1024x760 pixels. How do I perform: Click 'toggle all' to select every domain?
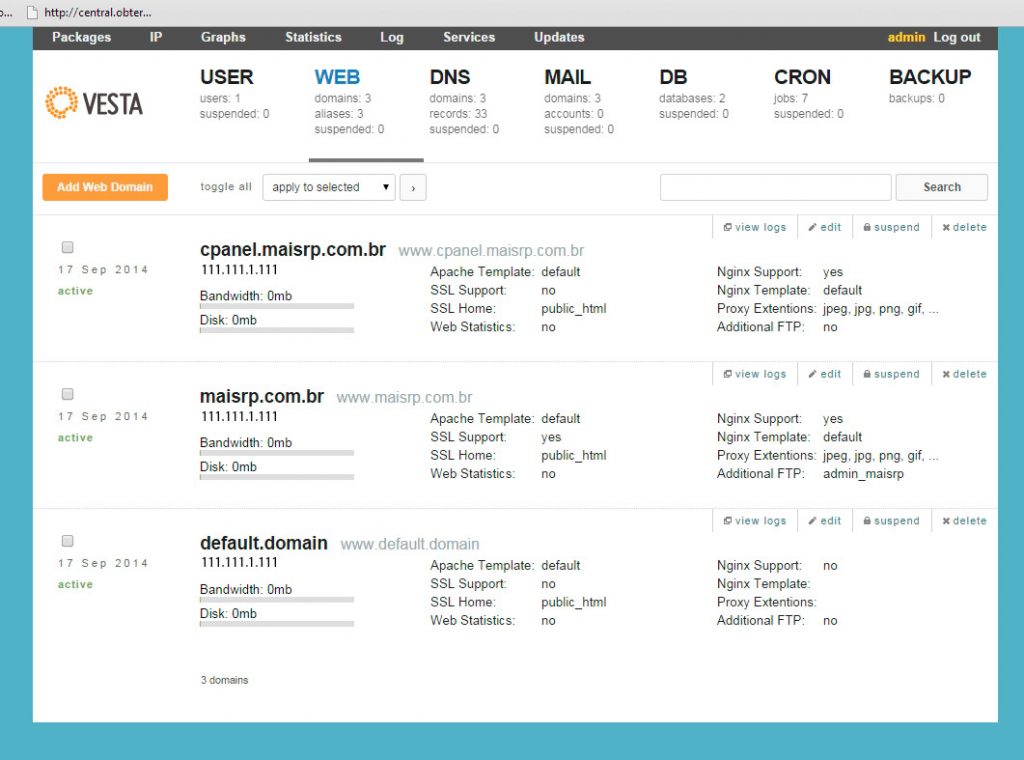click(x=226, y=187)
